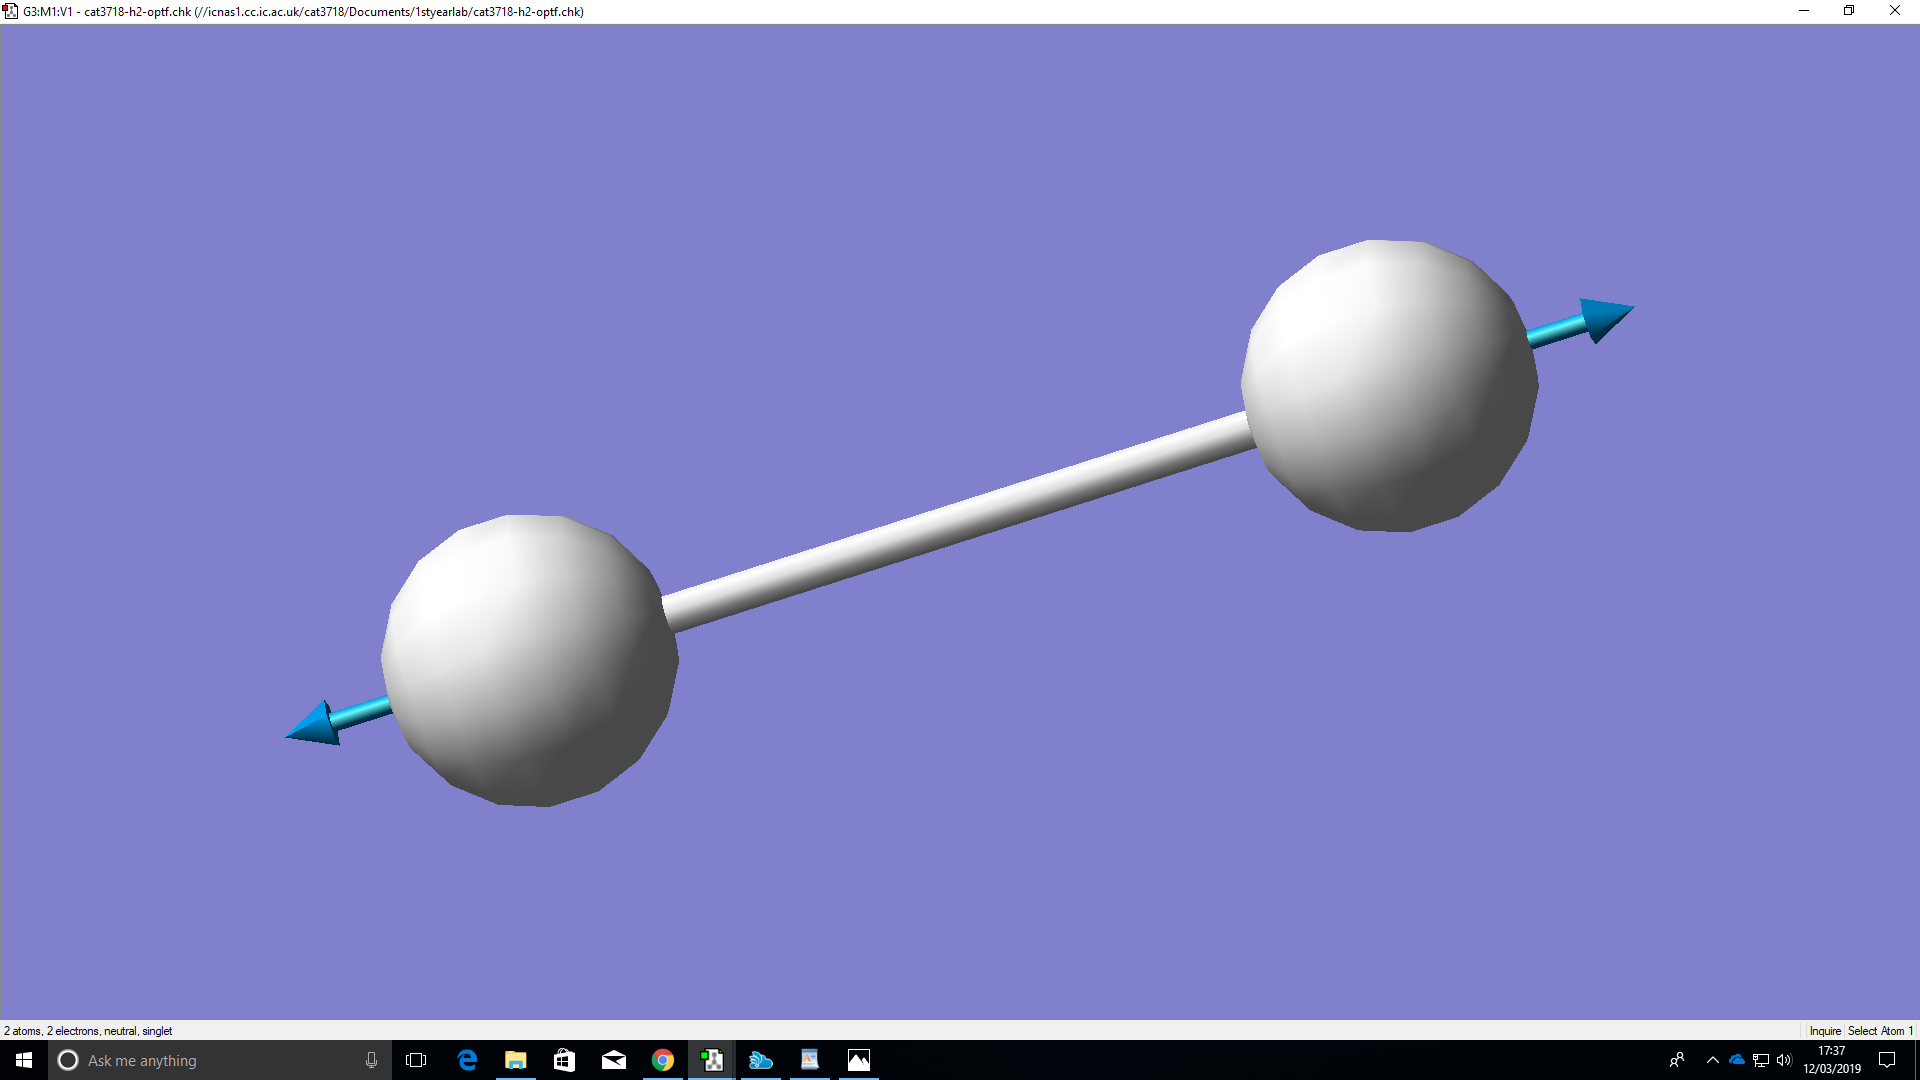
Task: Expand hidden system tray icons
Action: coord(1713,1060)
